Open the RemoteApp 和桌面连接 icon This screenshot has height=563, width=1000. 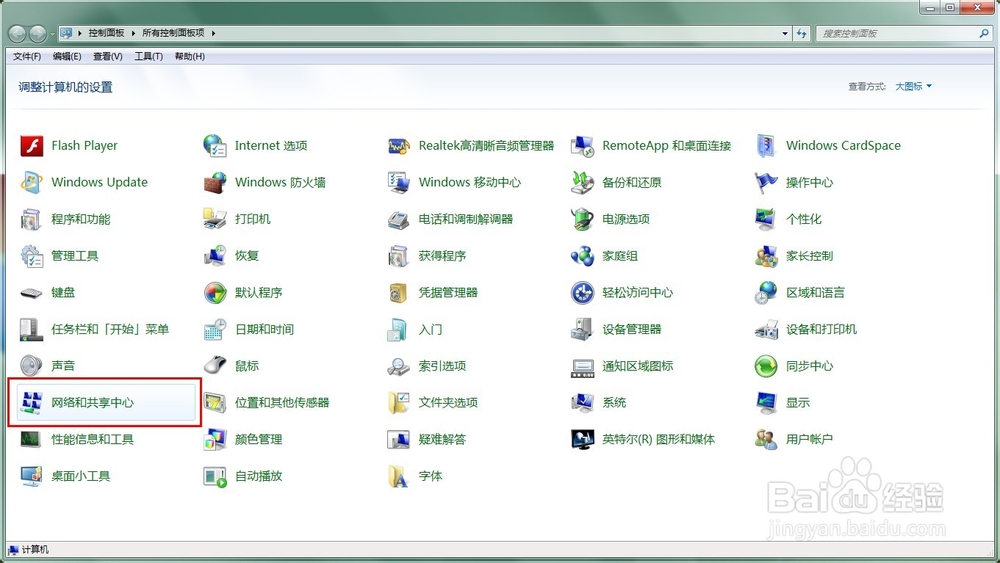click(x=582, y=145)
